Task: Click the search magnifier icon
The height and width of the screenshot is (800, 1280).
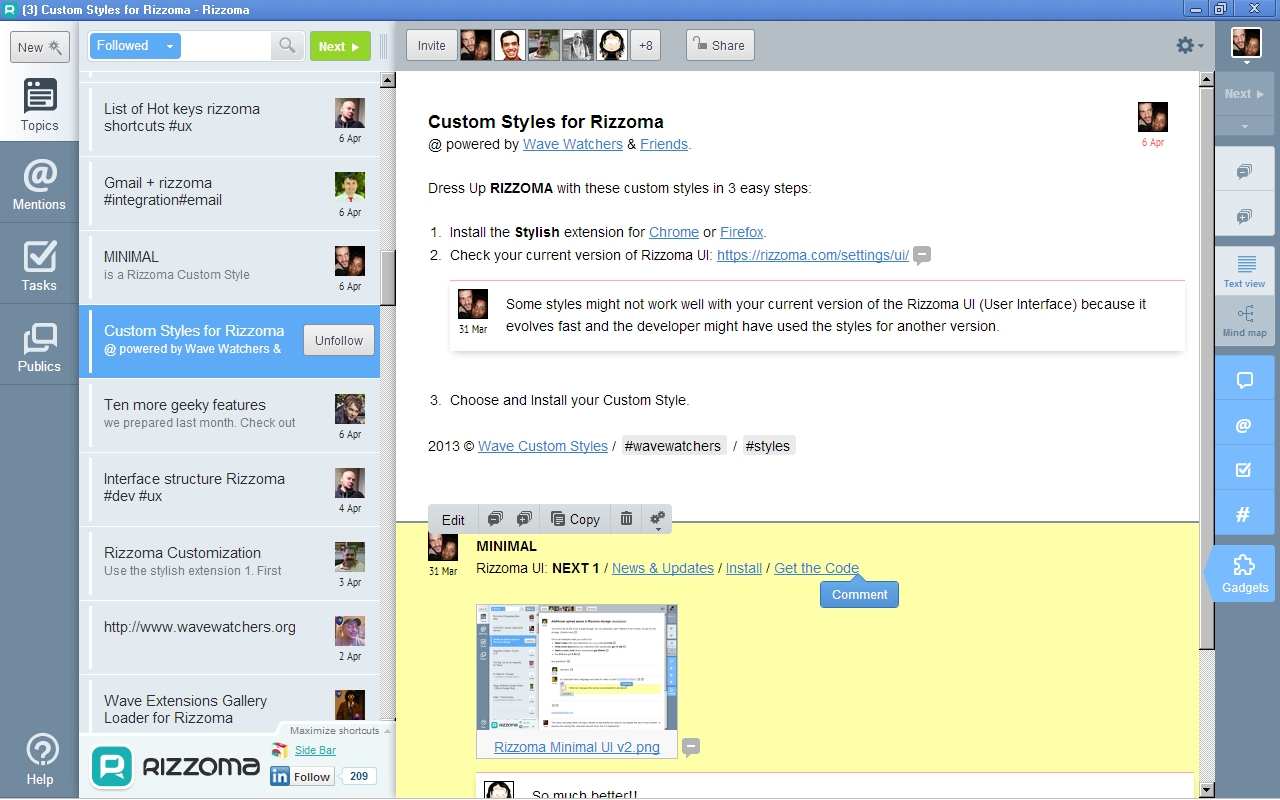Action: click(x=287, y=46)
